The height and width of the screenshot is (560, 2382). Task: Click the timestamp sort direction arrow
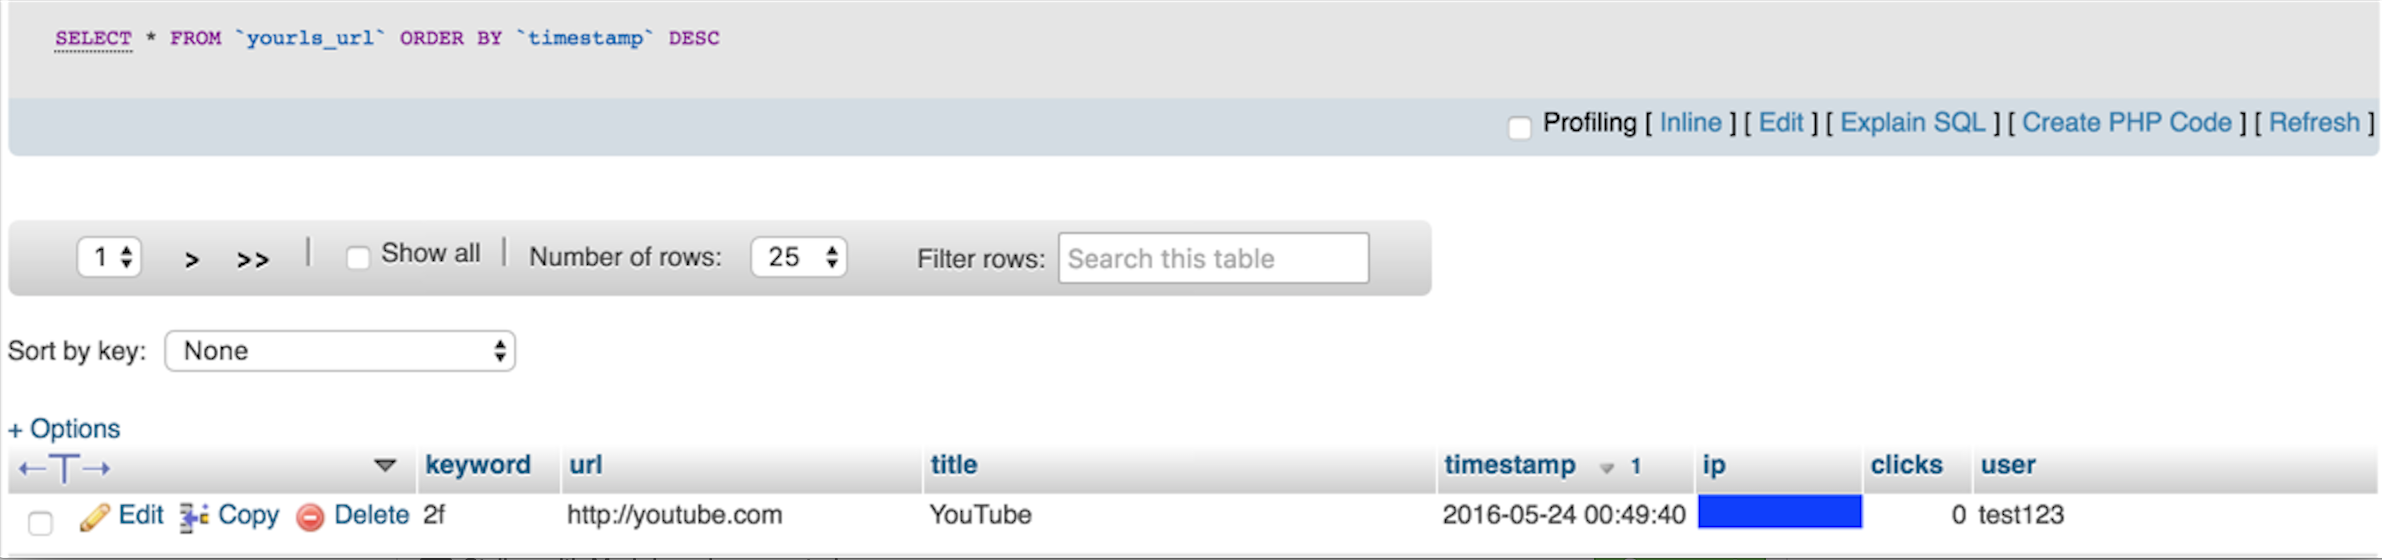(1607, 467)
